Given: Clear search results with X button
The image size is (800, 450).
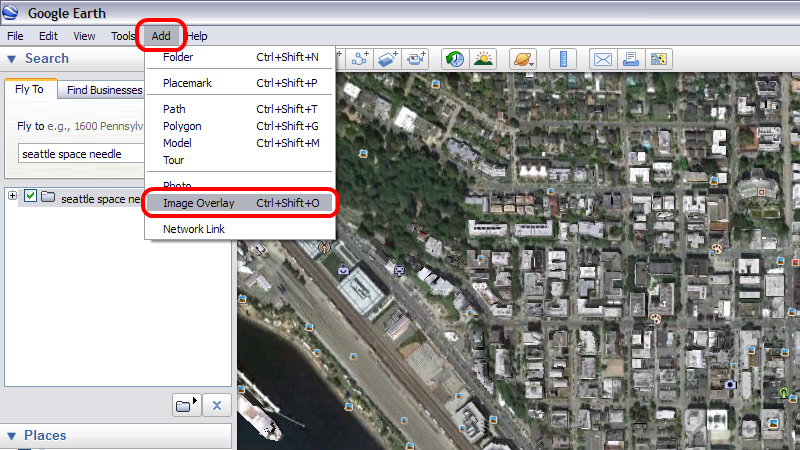Looking at the screenshot, I should 217,405.
